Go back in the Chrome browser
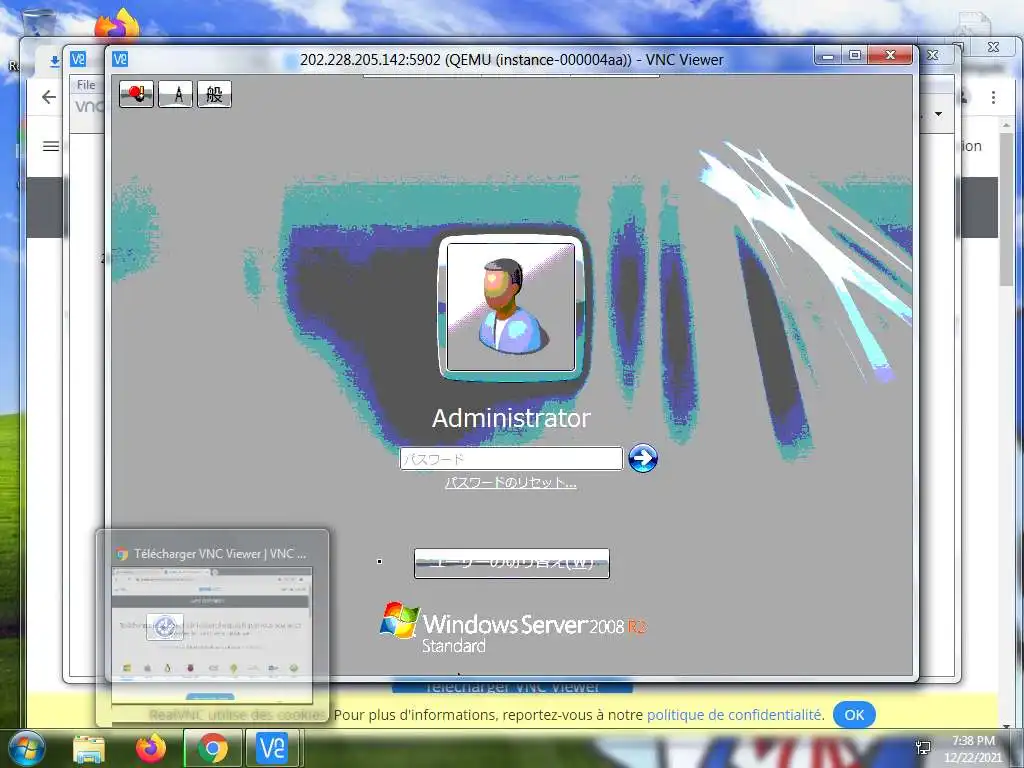 click(49, 97)
